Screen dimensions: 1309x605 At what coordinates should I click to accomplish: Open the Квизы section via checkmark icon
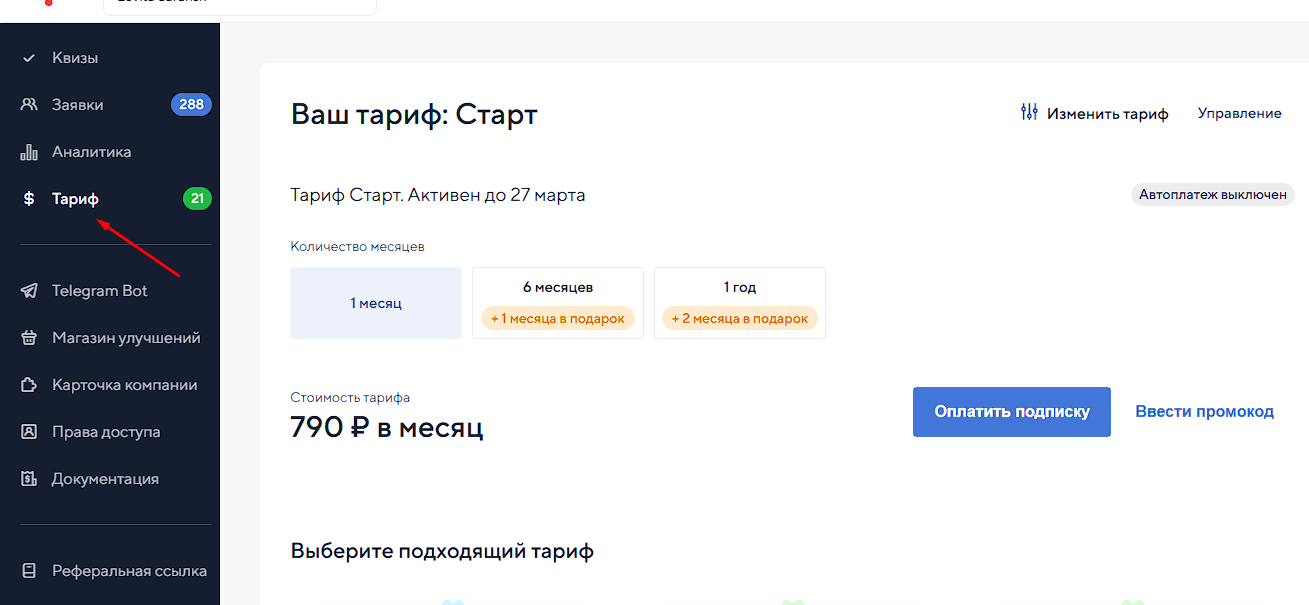point(29,57)
